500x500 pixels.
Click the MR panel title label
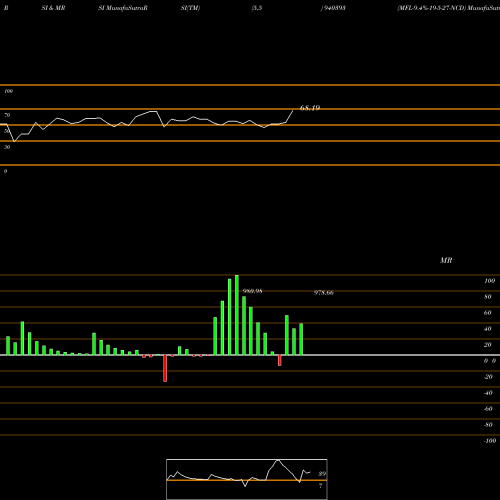[446, 260]
